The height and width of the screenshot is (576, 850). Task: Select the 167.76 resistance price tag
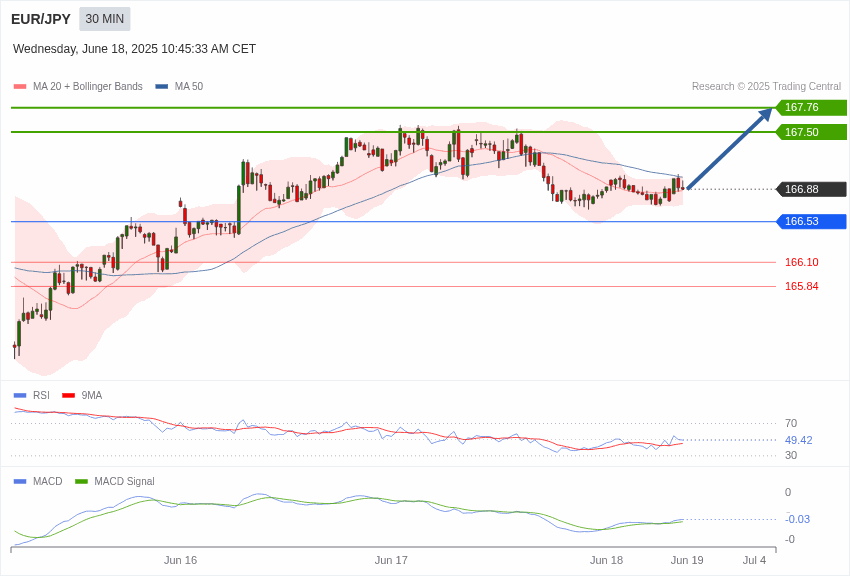click(811, 107)
